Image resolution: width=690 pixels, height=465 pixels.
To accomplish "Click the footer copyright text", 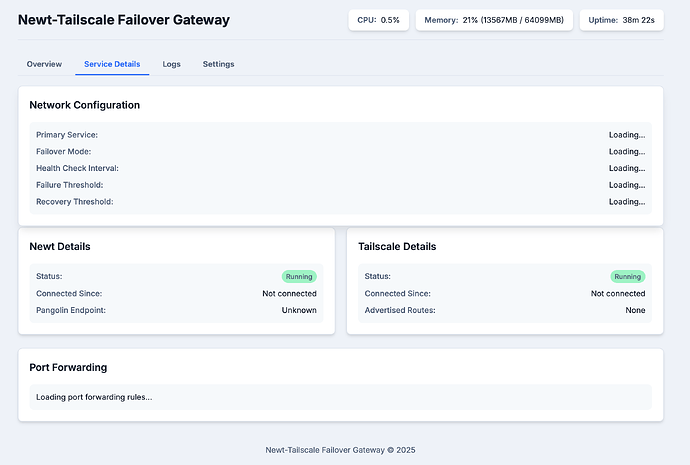I will [340, 450].
